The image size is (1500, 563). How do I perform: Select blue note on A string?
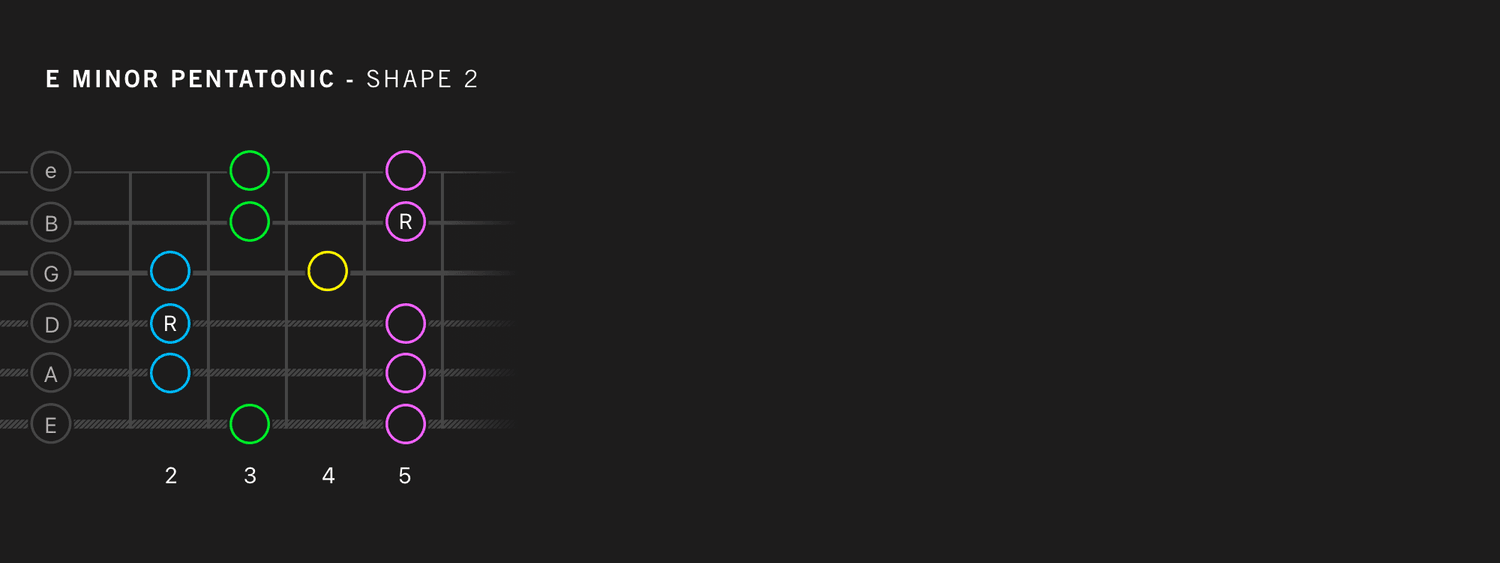point(170,373)
